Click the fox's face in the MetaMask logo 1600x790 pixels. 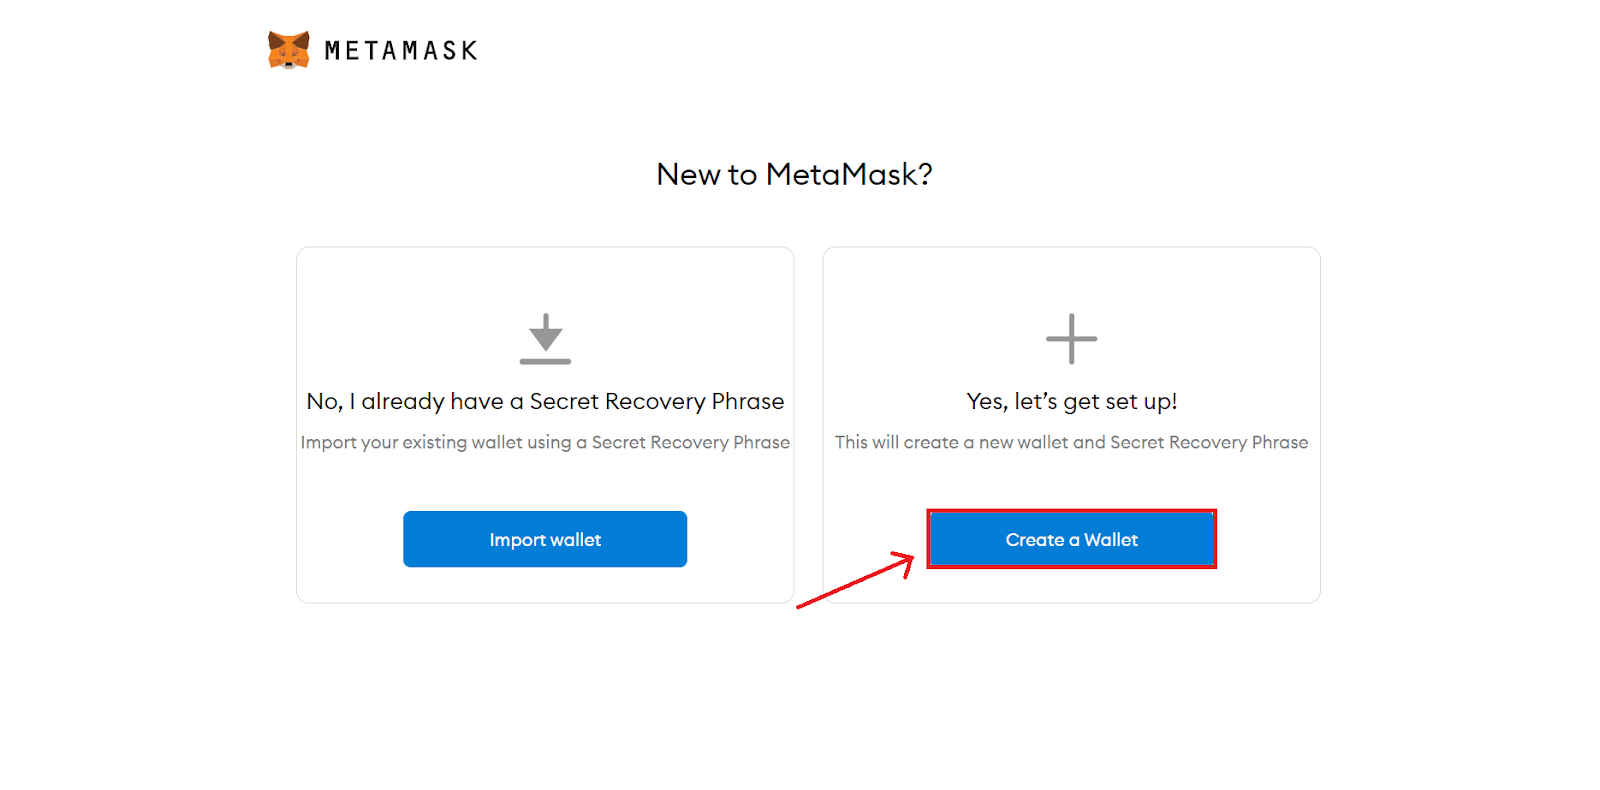coord(289,52)
